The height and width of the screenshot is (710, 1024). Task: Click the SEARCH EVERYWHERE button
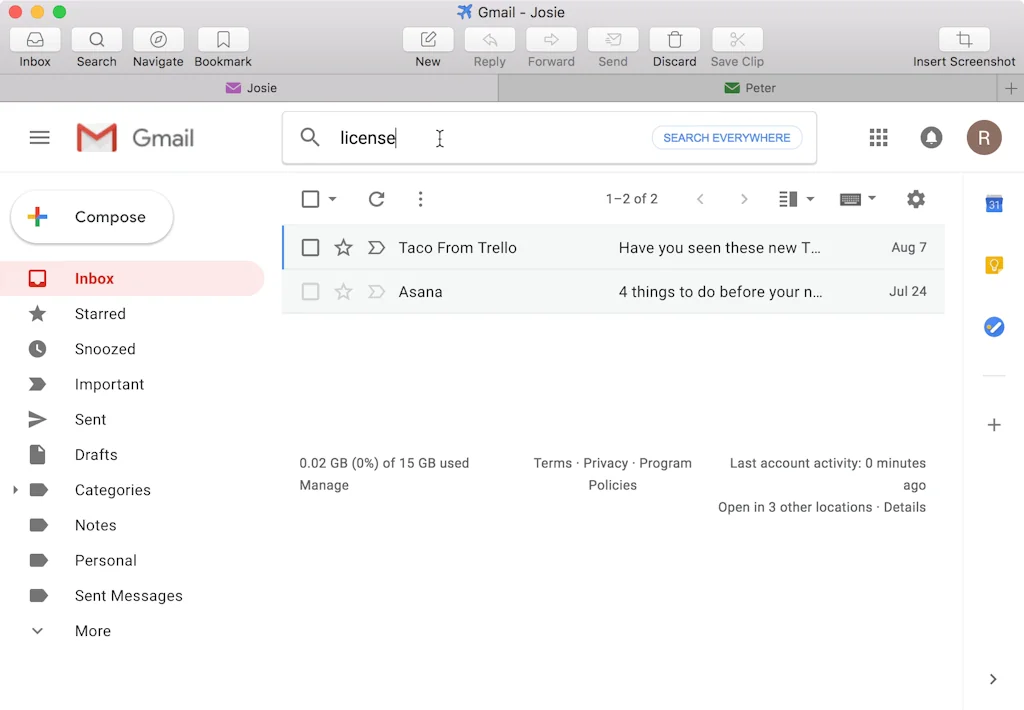(727, 137)
